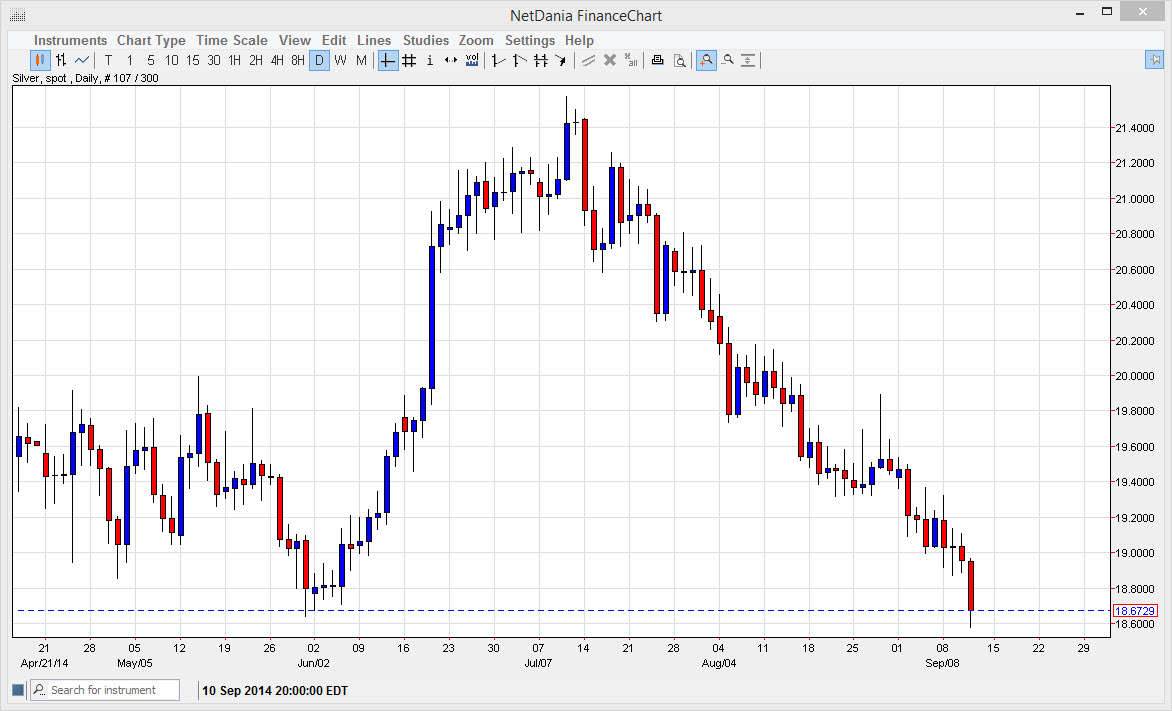Toggle the zoom in magnifier mode
1172x711 pixels.
click(706, 61)
